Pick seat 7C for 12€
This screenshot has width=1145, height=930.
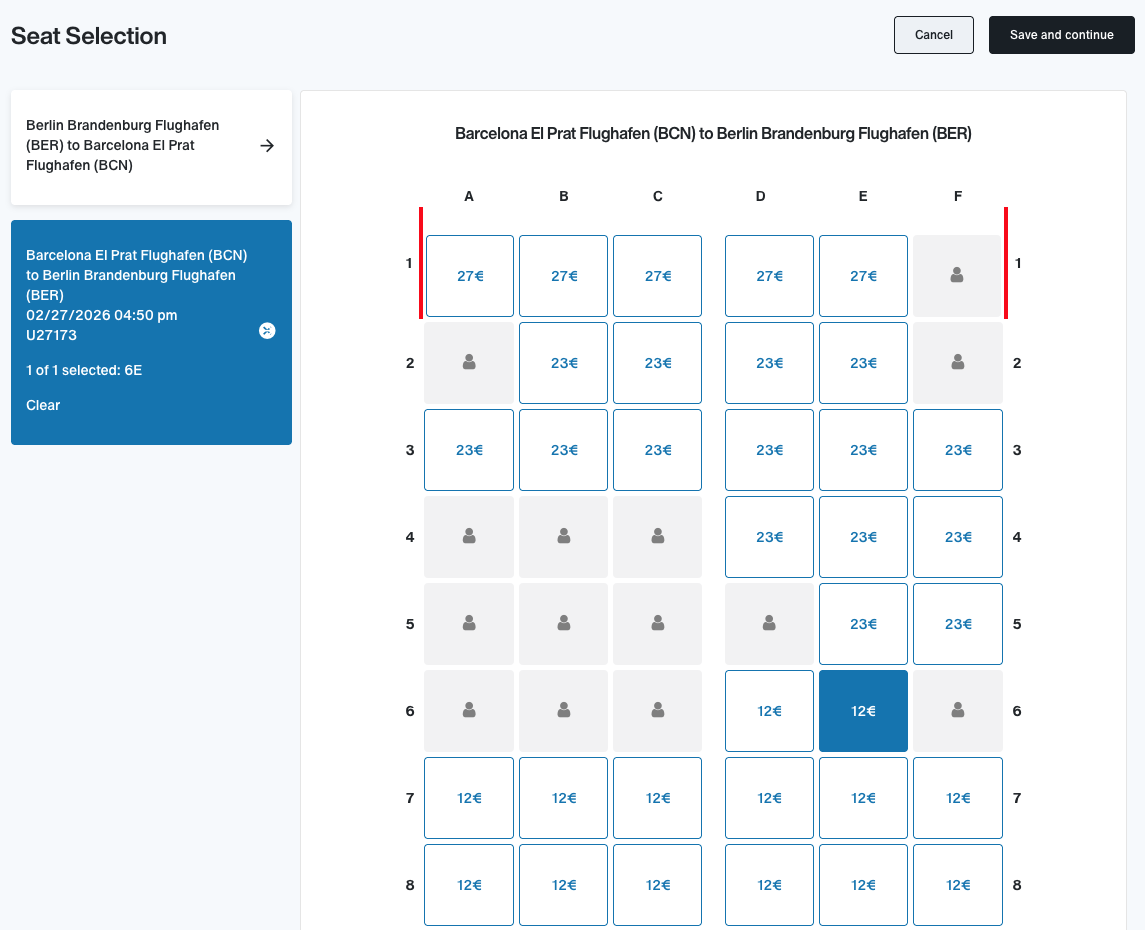point(657,798)
